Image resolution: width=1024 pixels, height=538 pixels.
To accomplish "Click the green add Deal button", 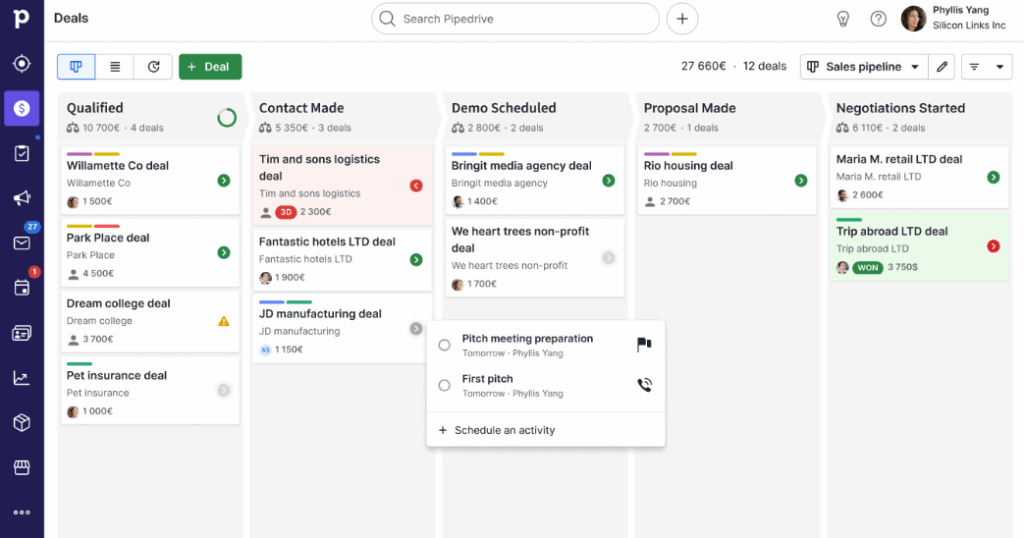I will (210, 67).
